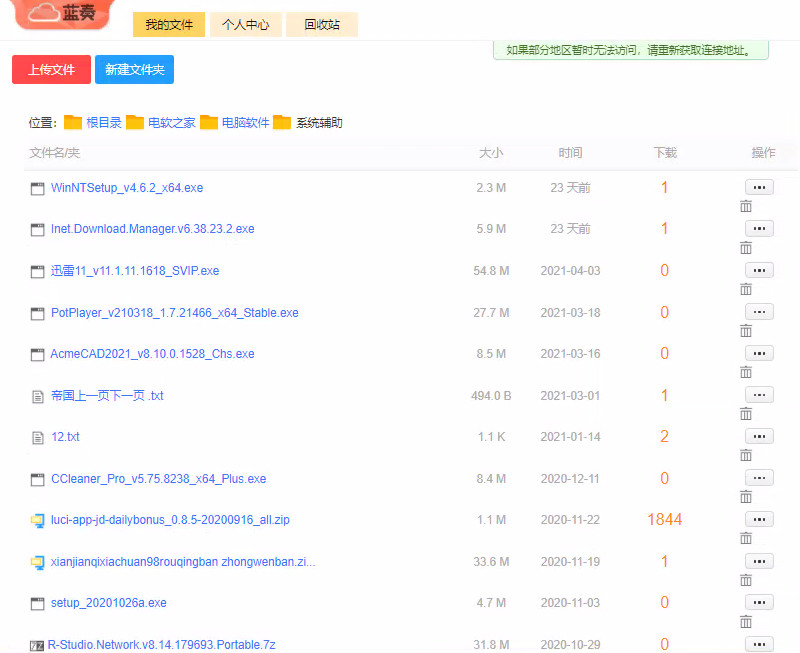
Task: Click the 新建文件夹 button
Action: (x=135, y=69)
